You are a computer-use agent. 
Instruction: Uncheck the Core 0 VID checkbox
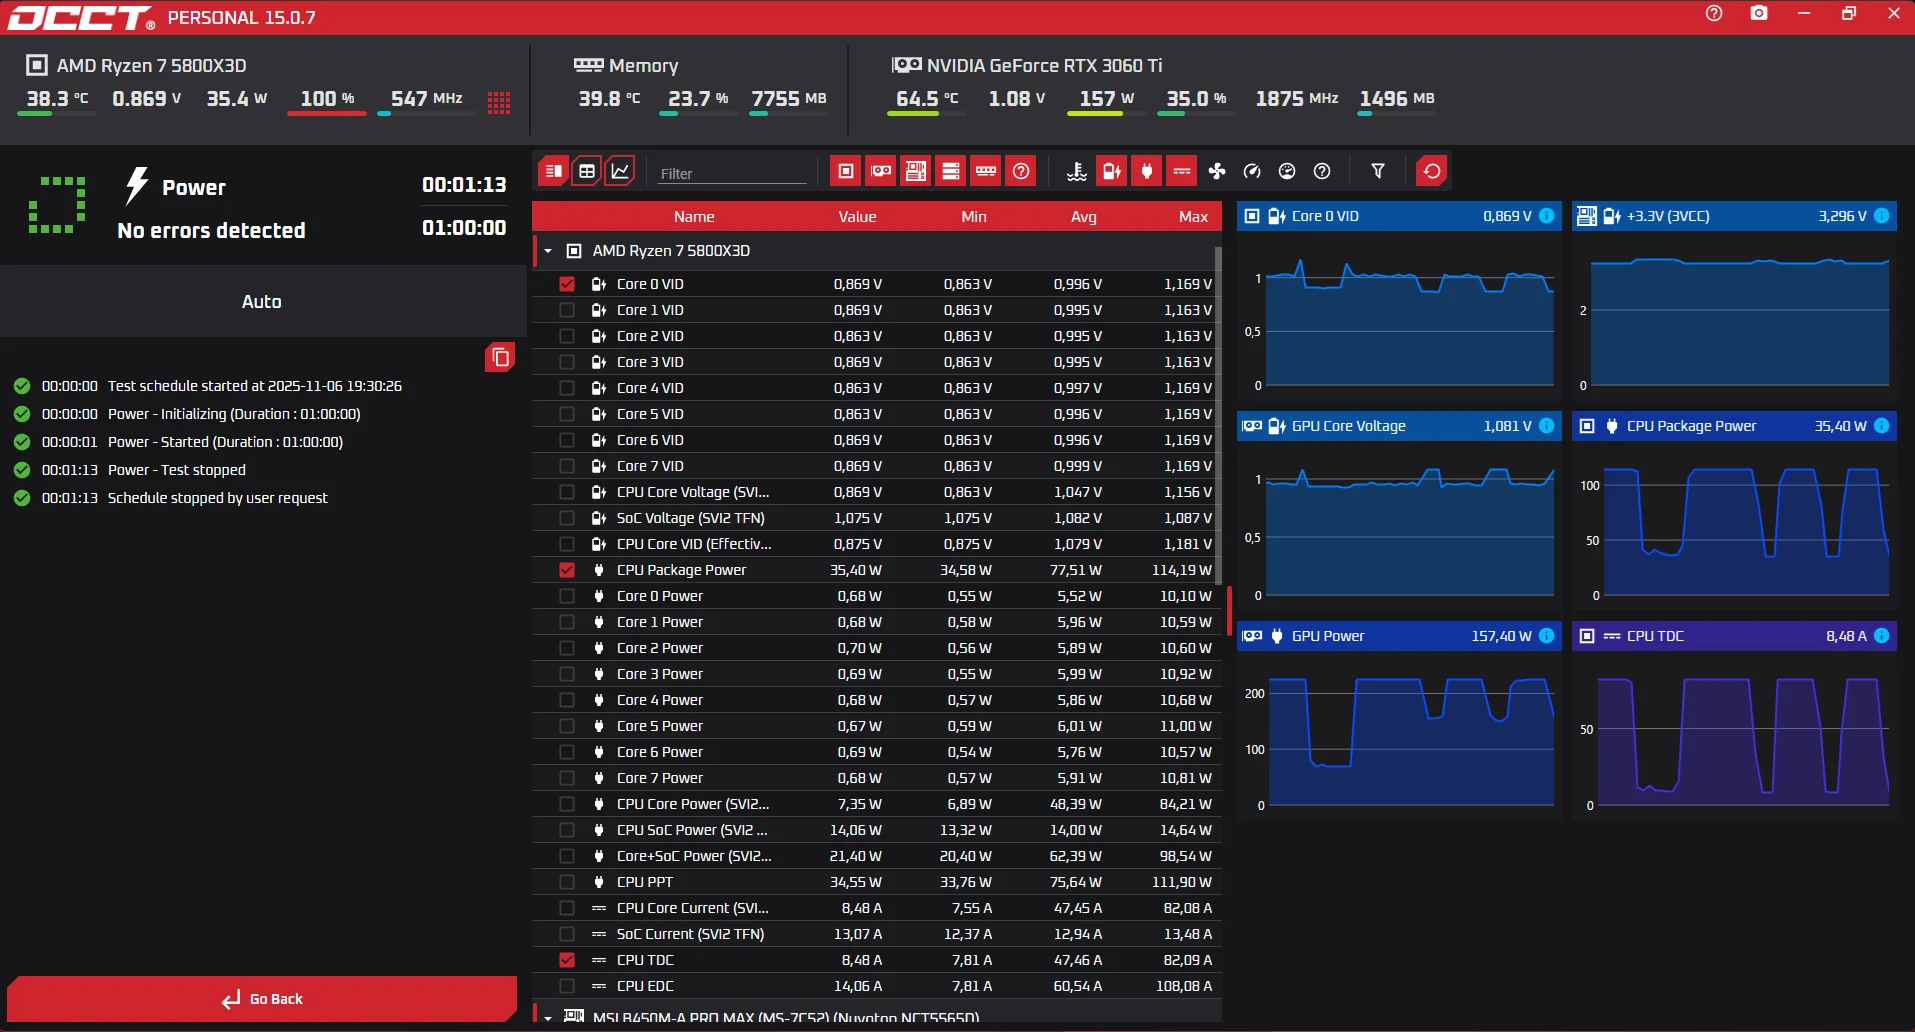[567, 284]
